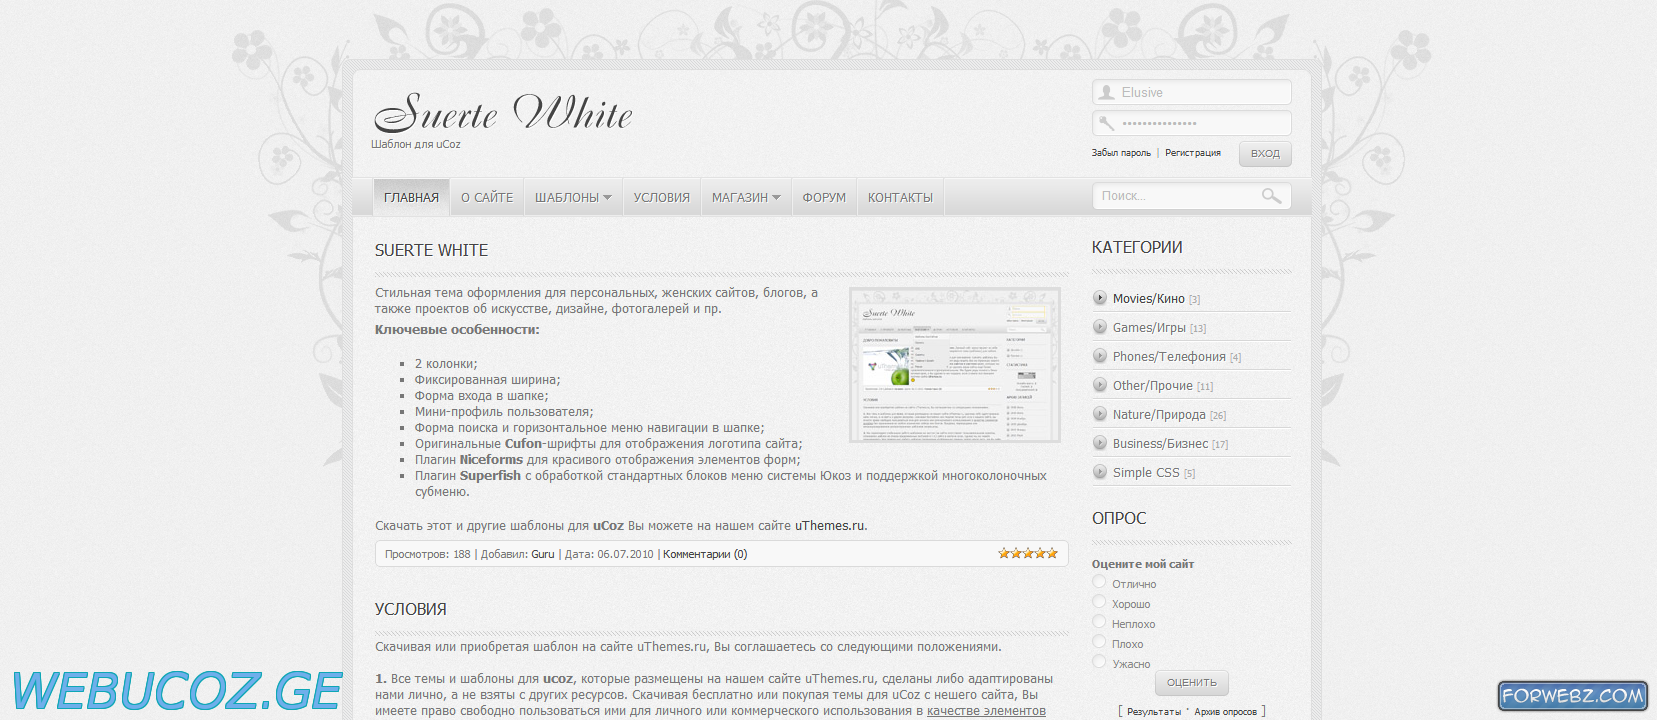Image resolution: width=1657 pixels, height=720 pixels.
Task: Click arrow icon beside Games/Игры
Action: 1100,327
